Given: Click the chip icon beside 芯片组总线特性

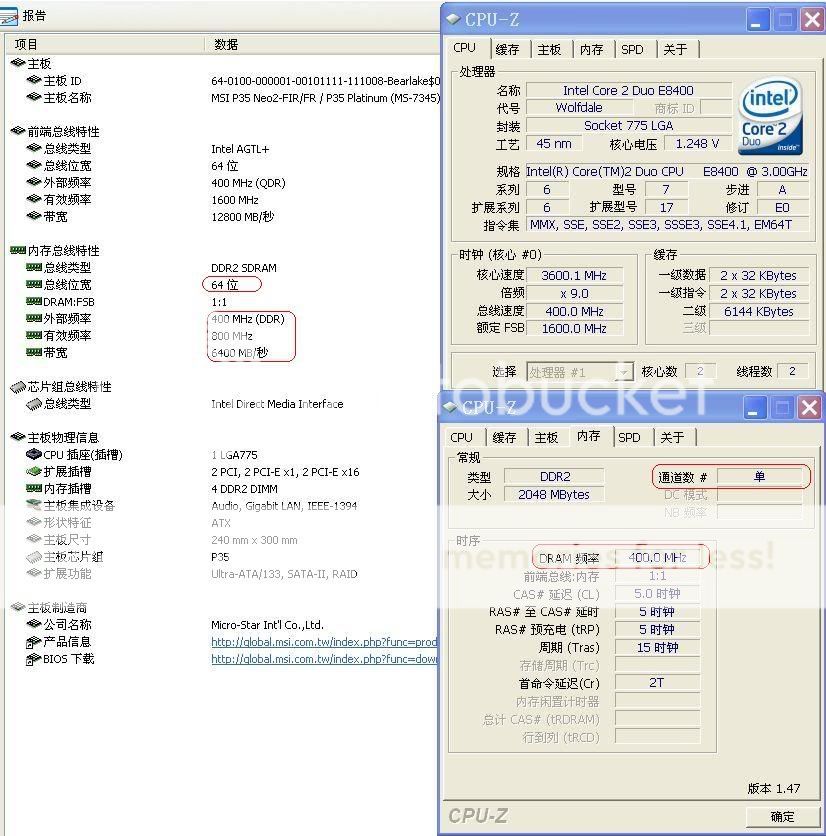Looking at the screenshot, I should pos(18,387).
